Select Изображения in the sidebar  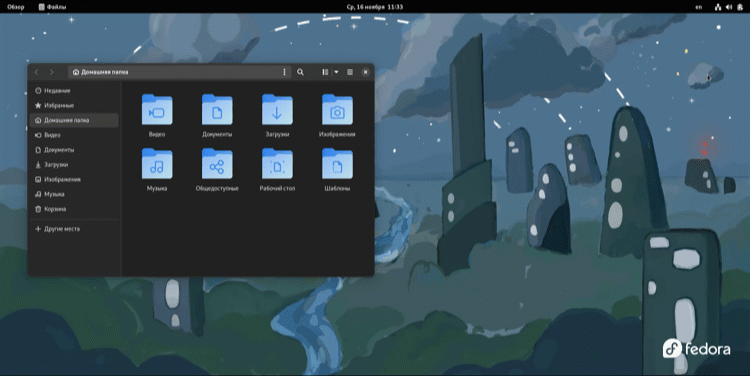(x=74, y=180)
